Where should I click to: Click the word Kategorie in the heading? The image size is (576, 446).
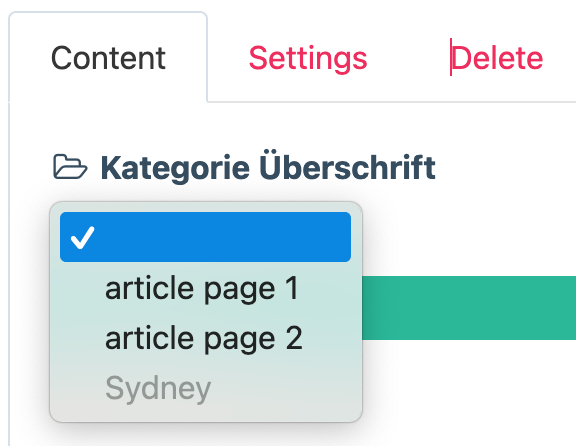tap(176, 168)
